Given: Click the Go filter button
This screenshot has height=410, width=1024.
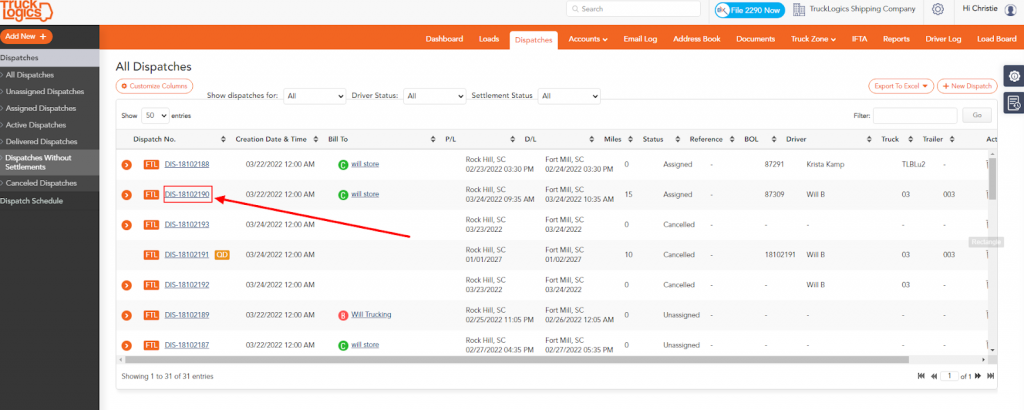Looking at the screenshot, I should (x=977, y=115).
